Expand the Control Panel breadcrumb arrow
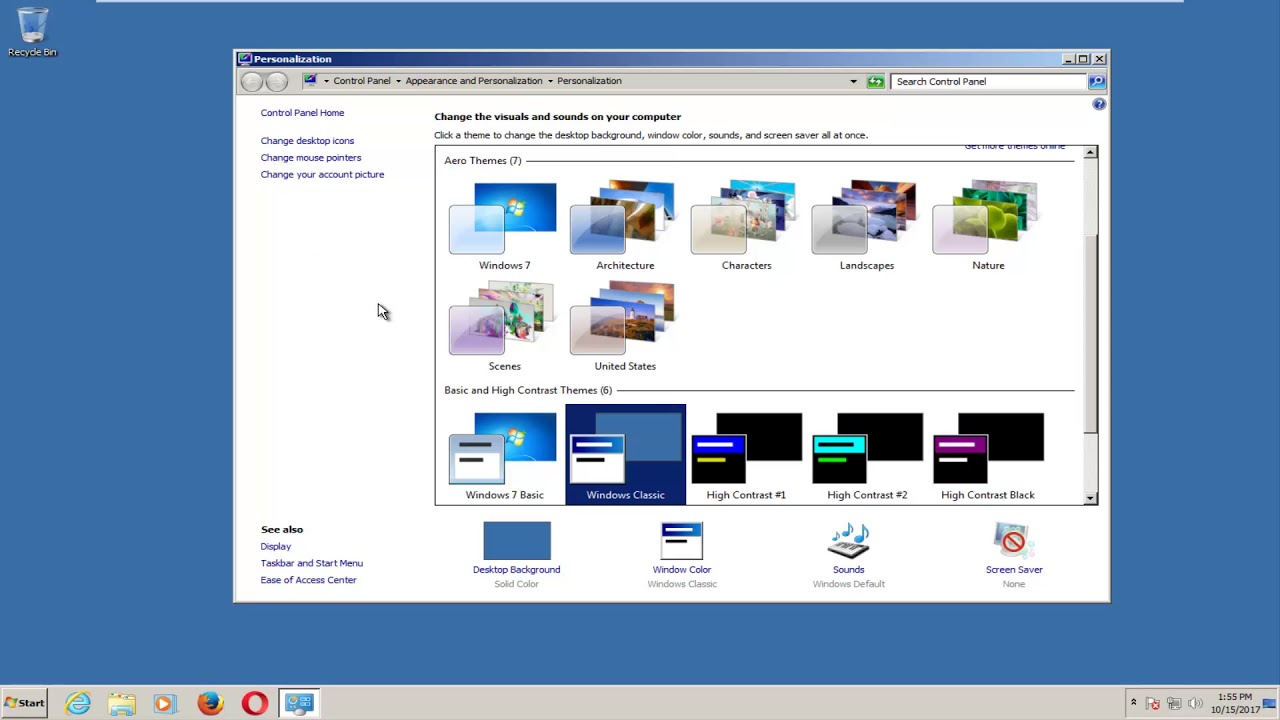The image size is (1280, 720). pyautogui.click(x=398, y=81)
